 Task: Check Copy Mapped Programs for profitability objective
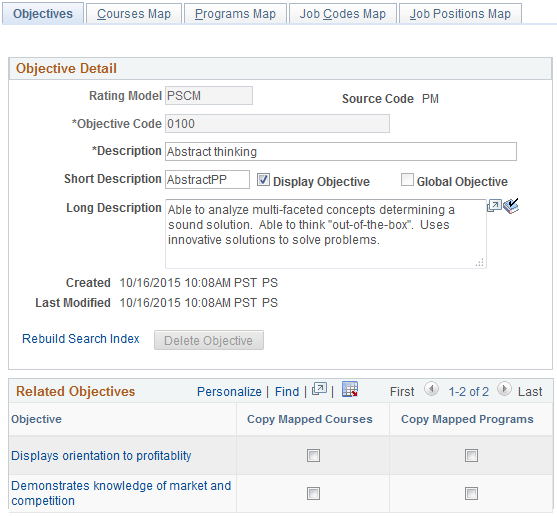[x=471, y=456]
